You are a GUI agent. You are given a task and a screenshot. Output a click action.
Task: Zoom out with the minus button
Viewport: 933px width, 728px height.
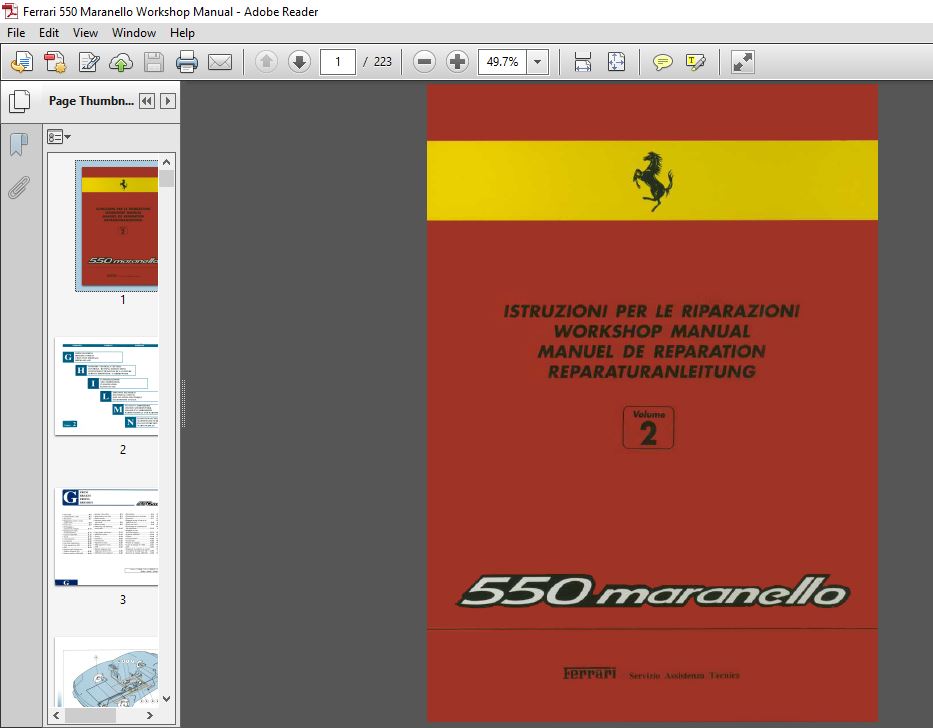click(x=424, y=61)
